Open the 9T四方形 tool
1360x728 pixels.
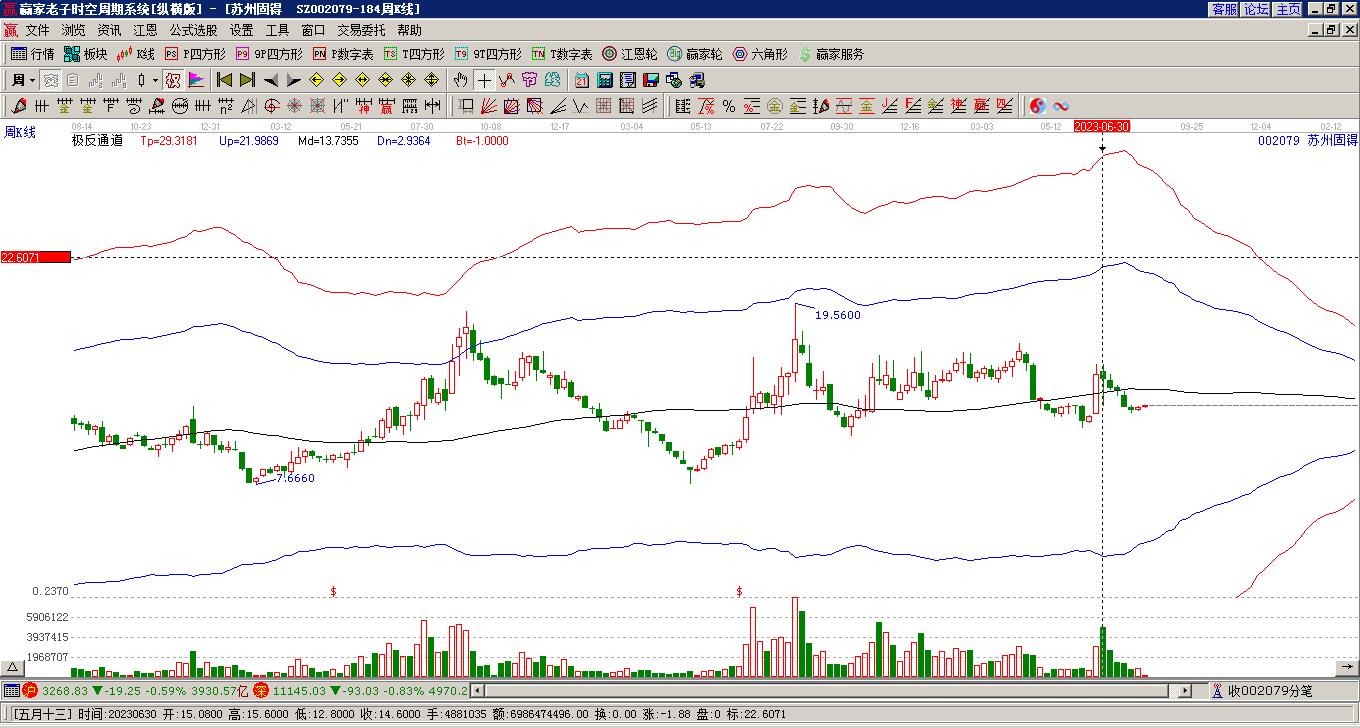(x=487, y=54)
